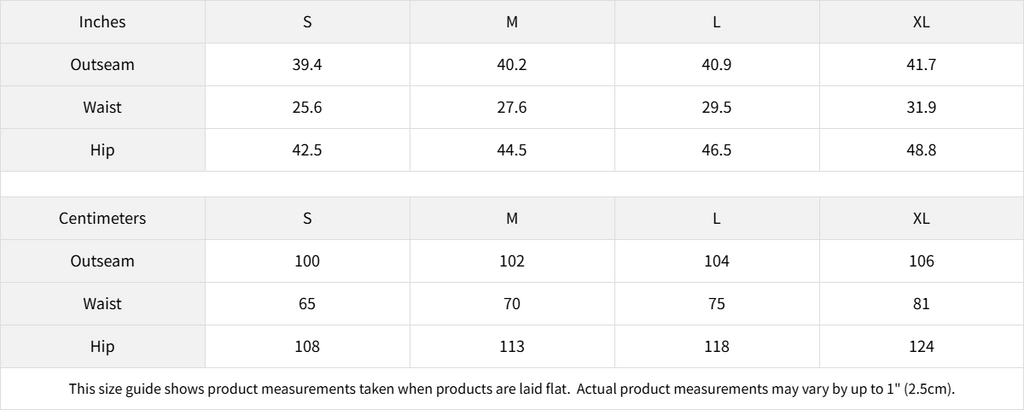
Task: Click the 41.7 outseam measurement
Action: pos(921,65)
